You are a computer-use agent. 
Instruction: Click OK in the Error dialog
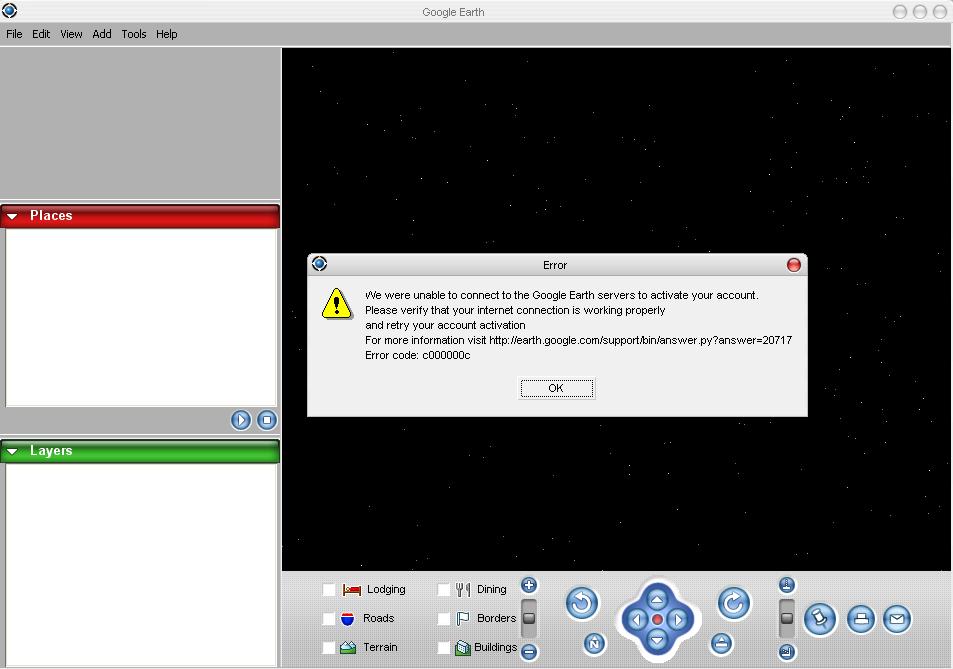point(557,388)
